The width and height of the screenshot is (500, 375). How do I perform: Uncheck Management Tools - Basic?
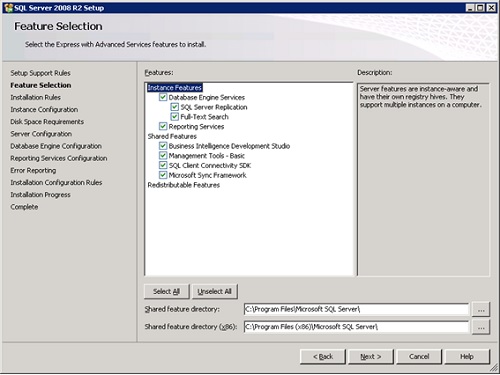pos(163,155)
